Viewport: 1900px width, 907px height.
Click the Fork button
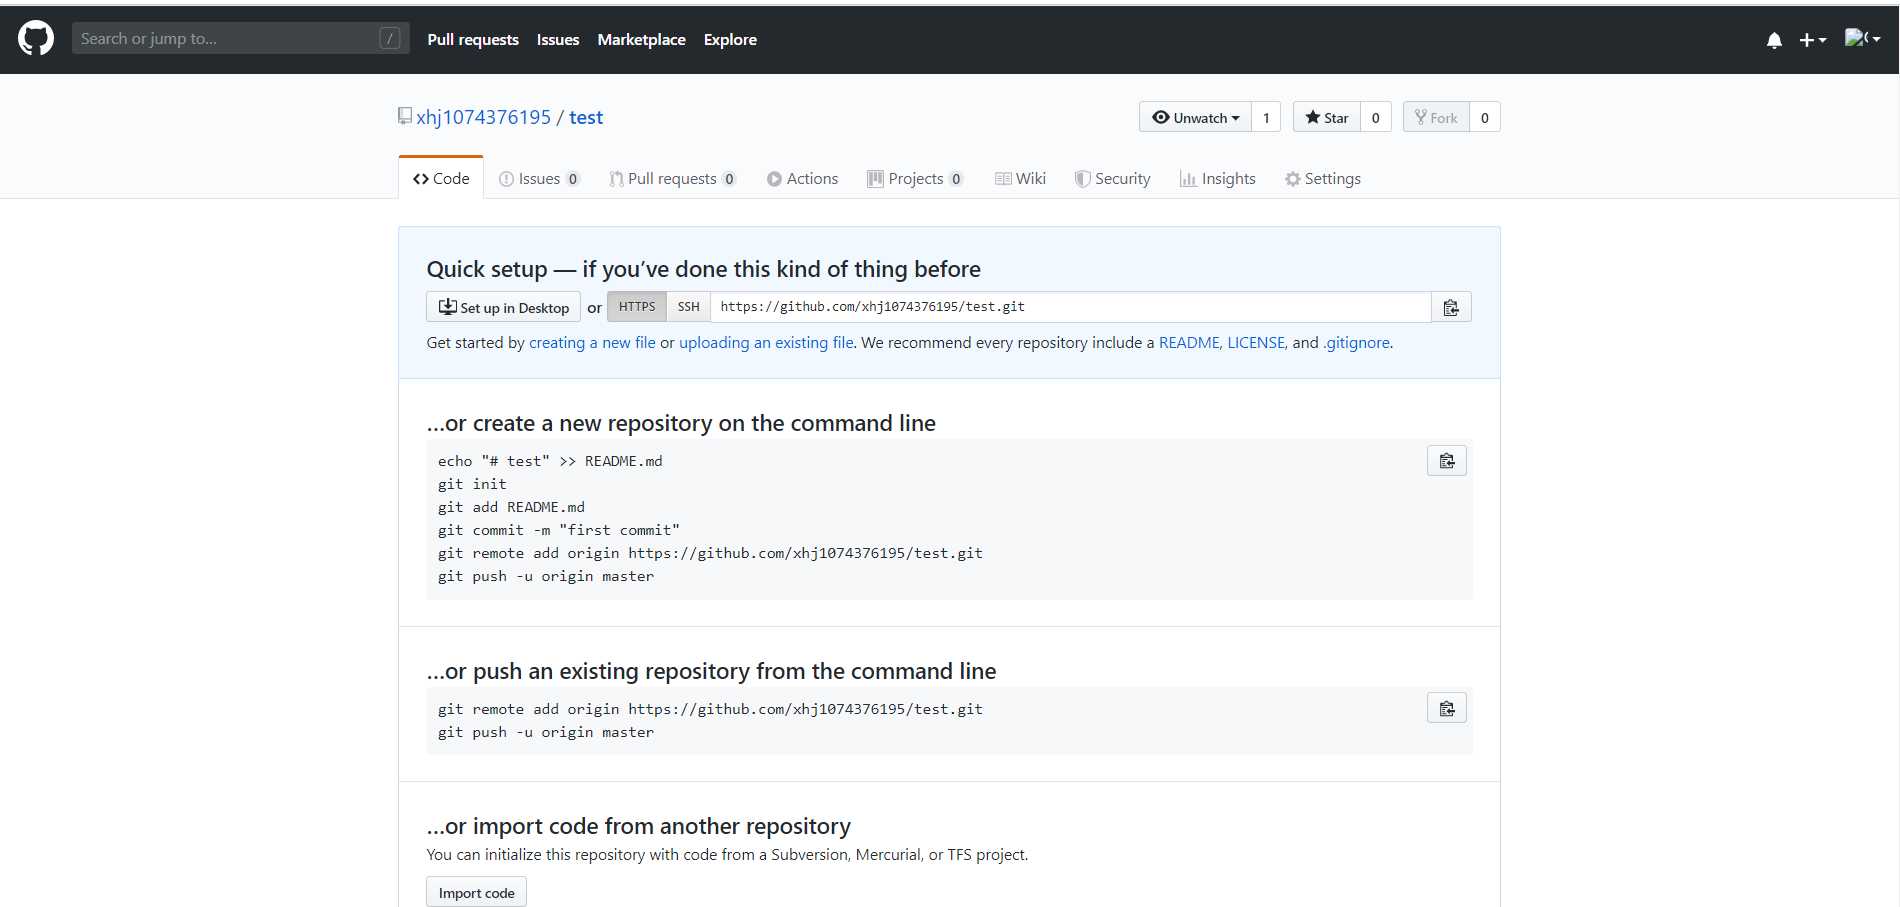pyautogui.click(x=1436, y=117)
